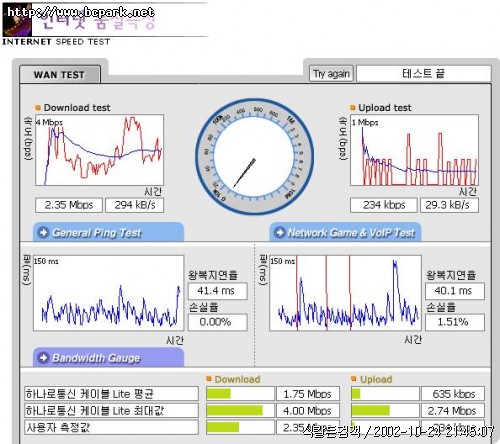Select the 2.35 Mbps download speed value
Image resolution: width=500 pixels, height=444 pixels.
point(69,205)
